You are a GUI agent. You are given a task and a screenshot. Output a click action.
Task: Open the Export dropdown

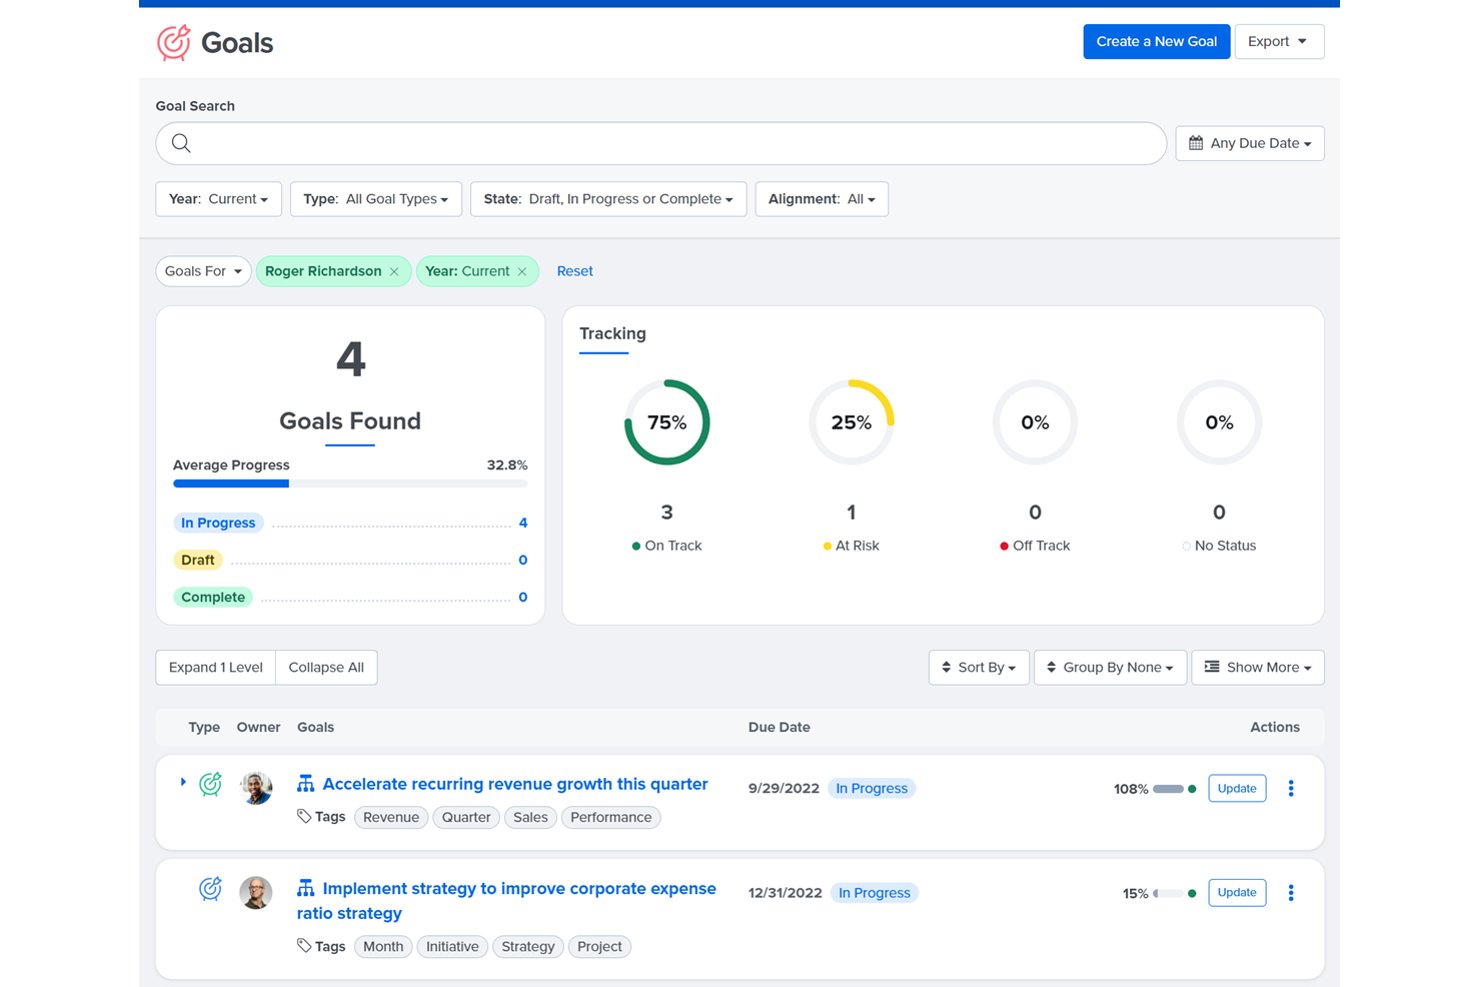(x=1279, y=41)
